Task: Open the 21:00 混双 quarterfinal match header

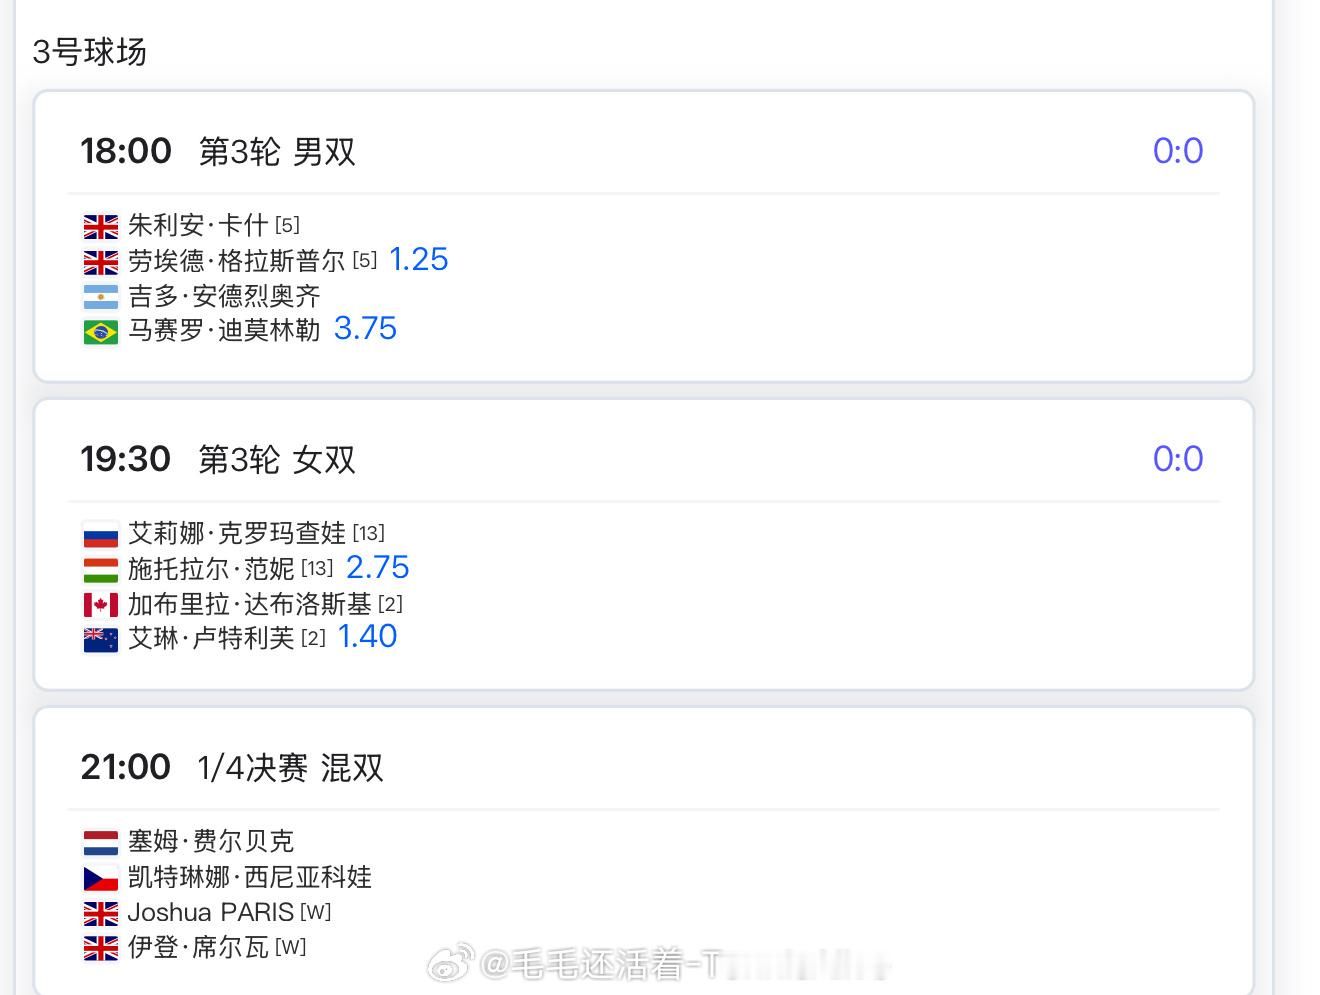Action: coord(232,767)
